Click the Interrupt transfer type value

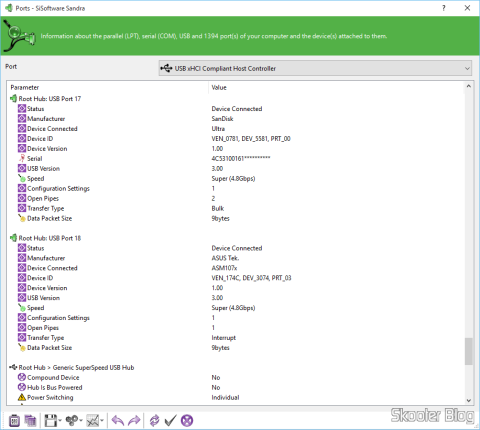pos(224,338)
